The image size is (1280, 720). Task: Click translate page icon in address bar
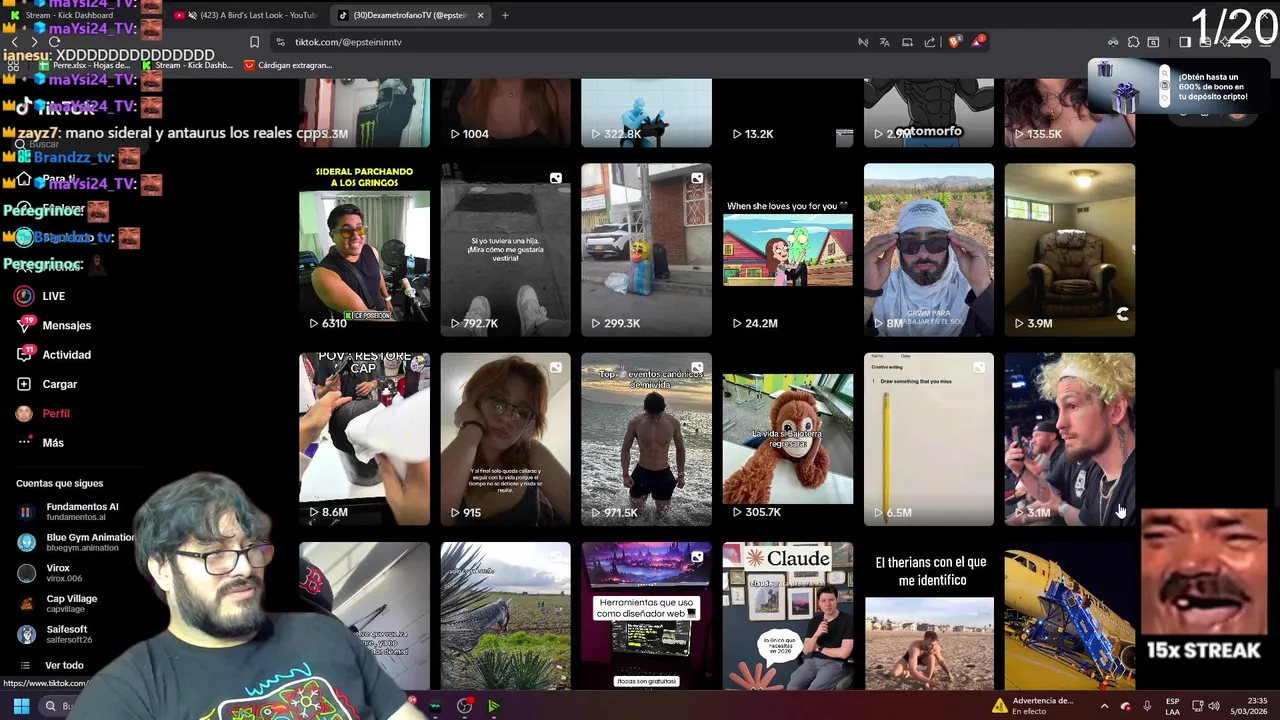[x=885, y=42]
